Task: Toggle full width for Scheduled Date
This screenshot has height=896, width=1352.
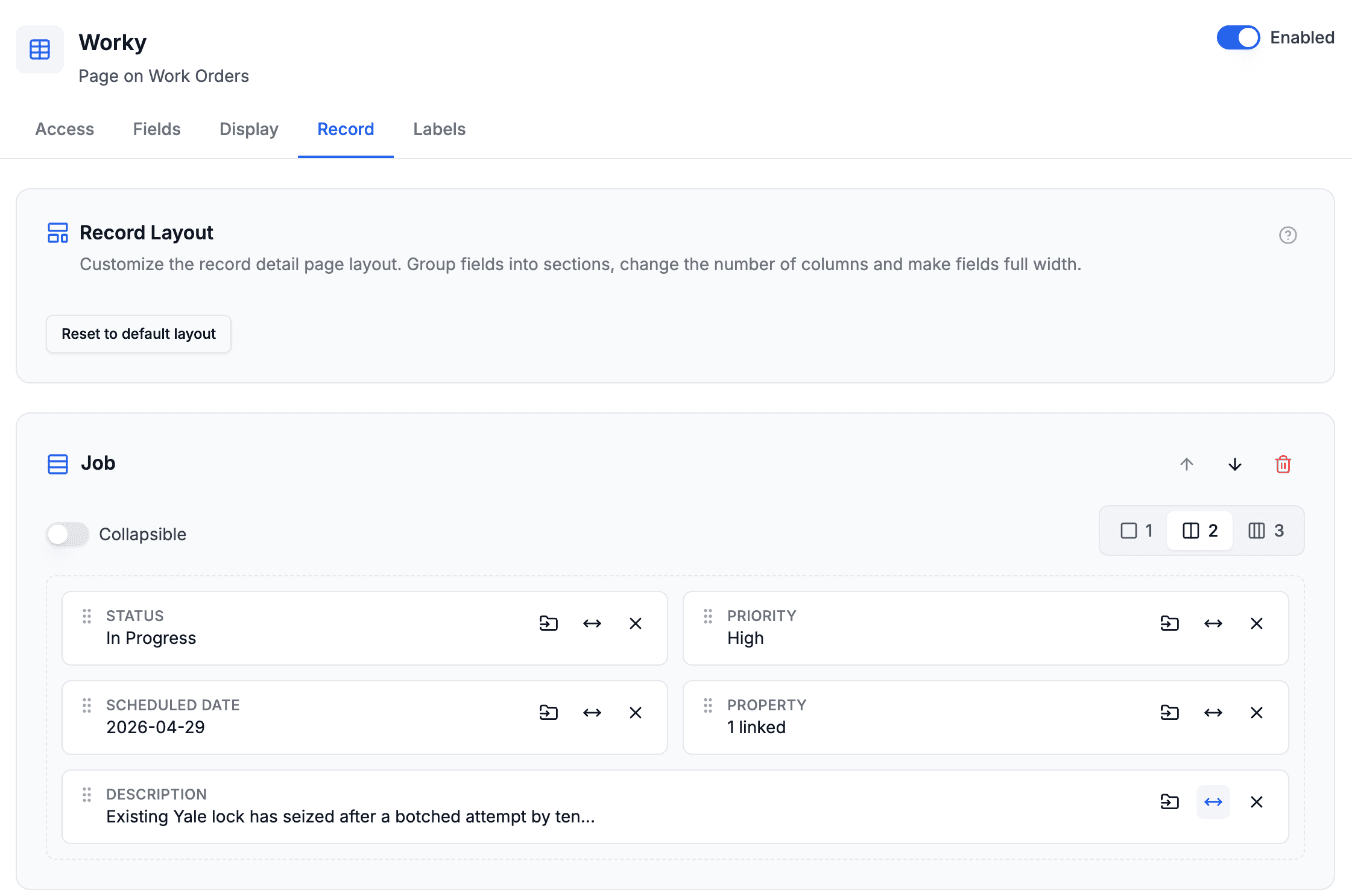Action: tap(592, 712)
